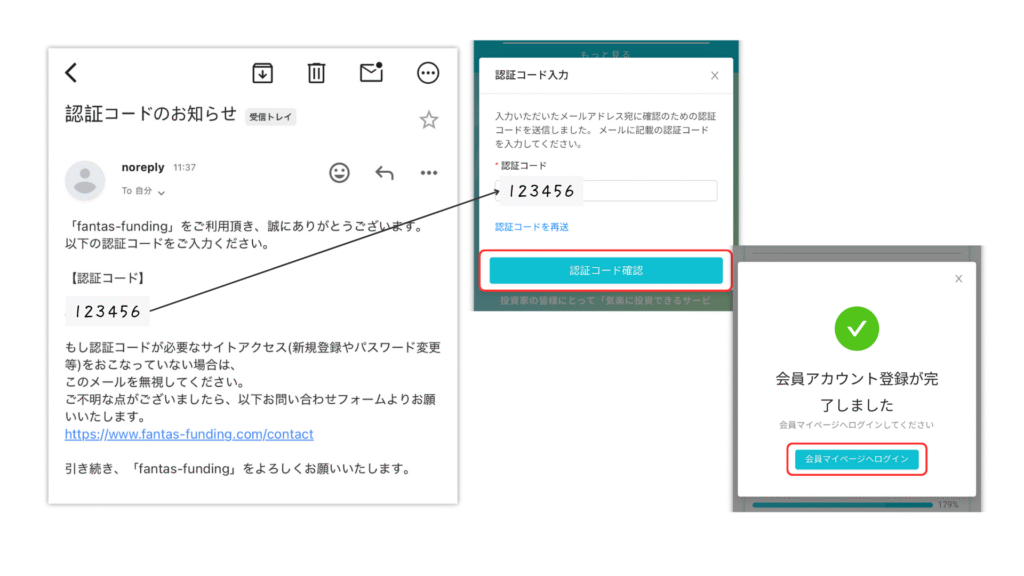The width and height of the screenshot is (1024, 576).
Task: Archive the email with the archive icon
Action: pyautogui.click(x=262, y=72)
